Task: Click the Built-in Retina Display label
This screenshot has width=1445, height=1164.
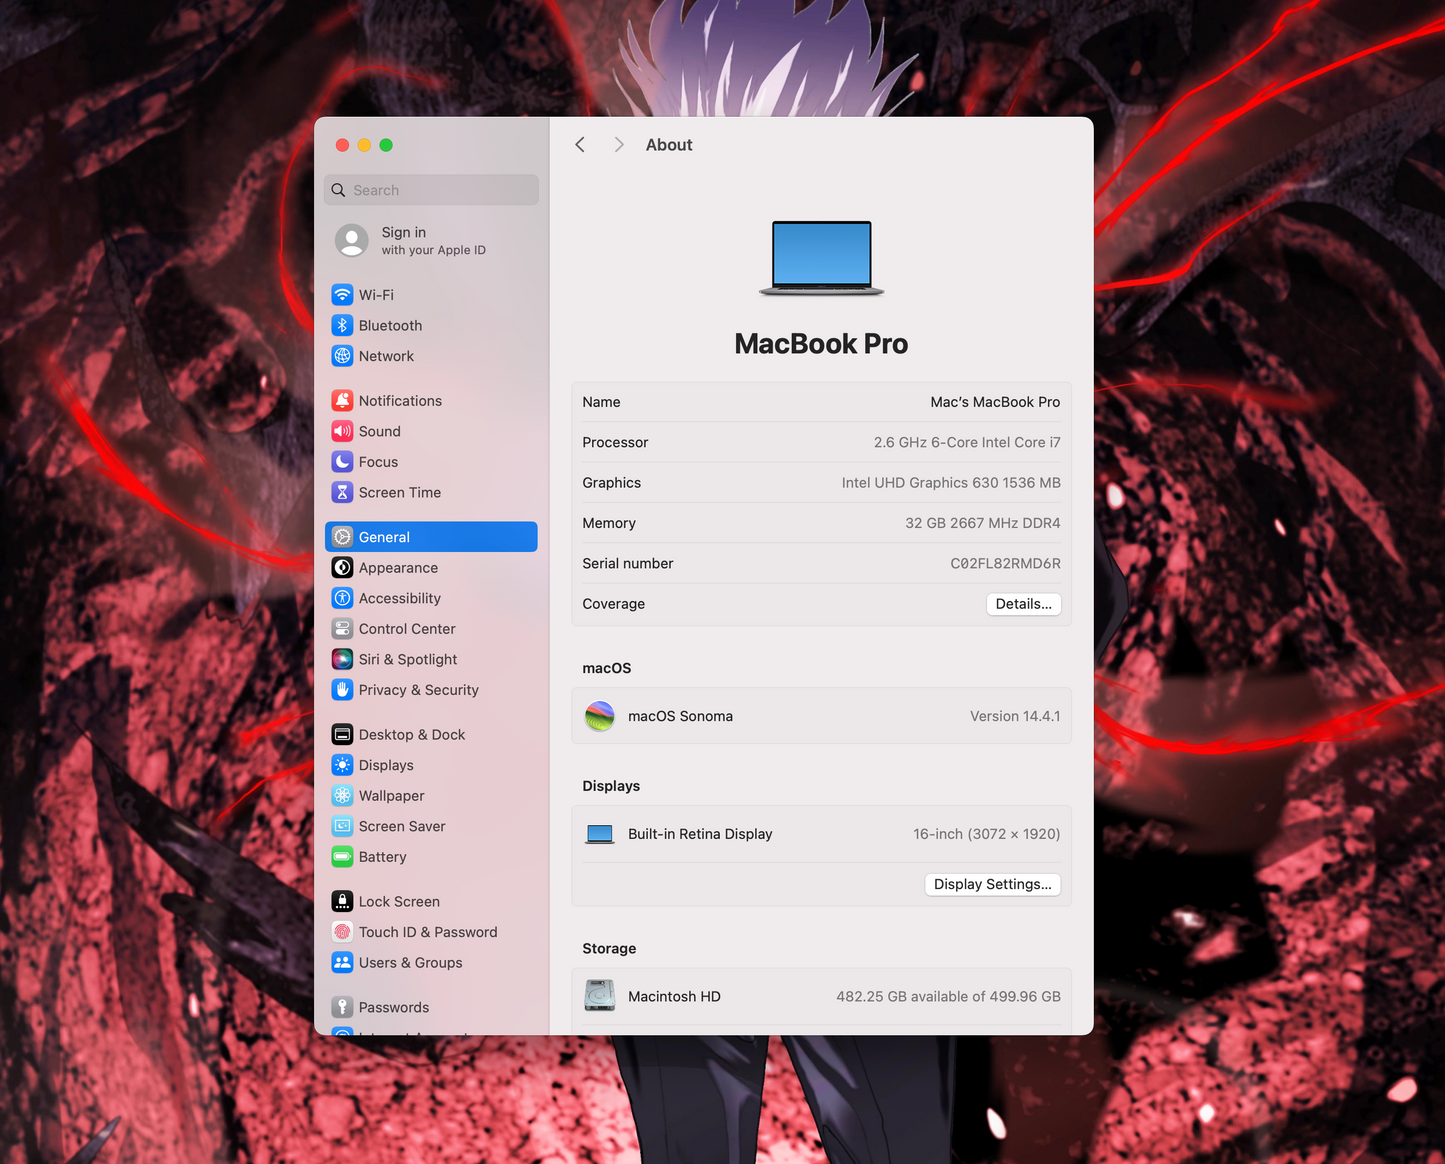Action: [700, 834]
